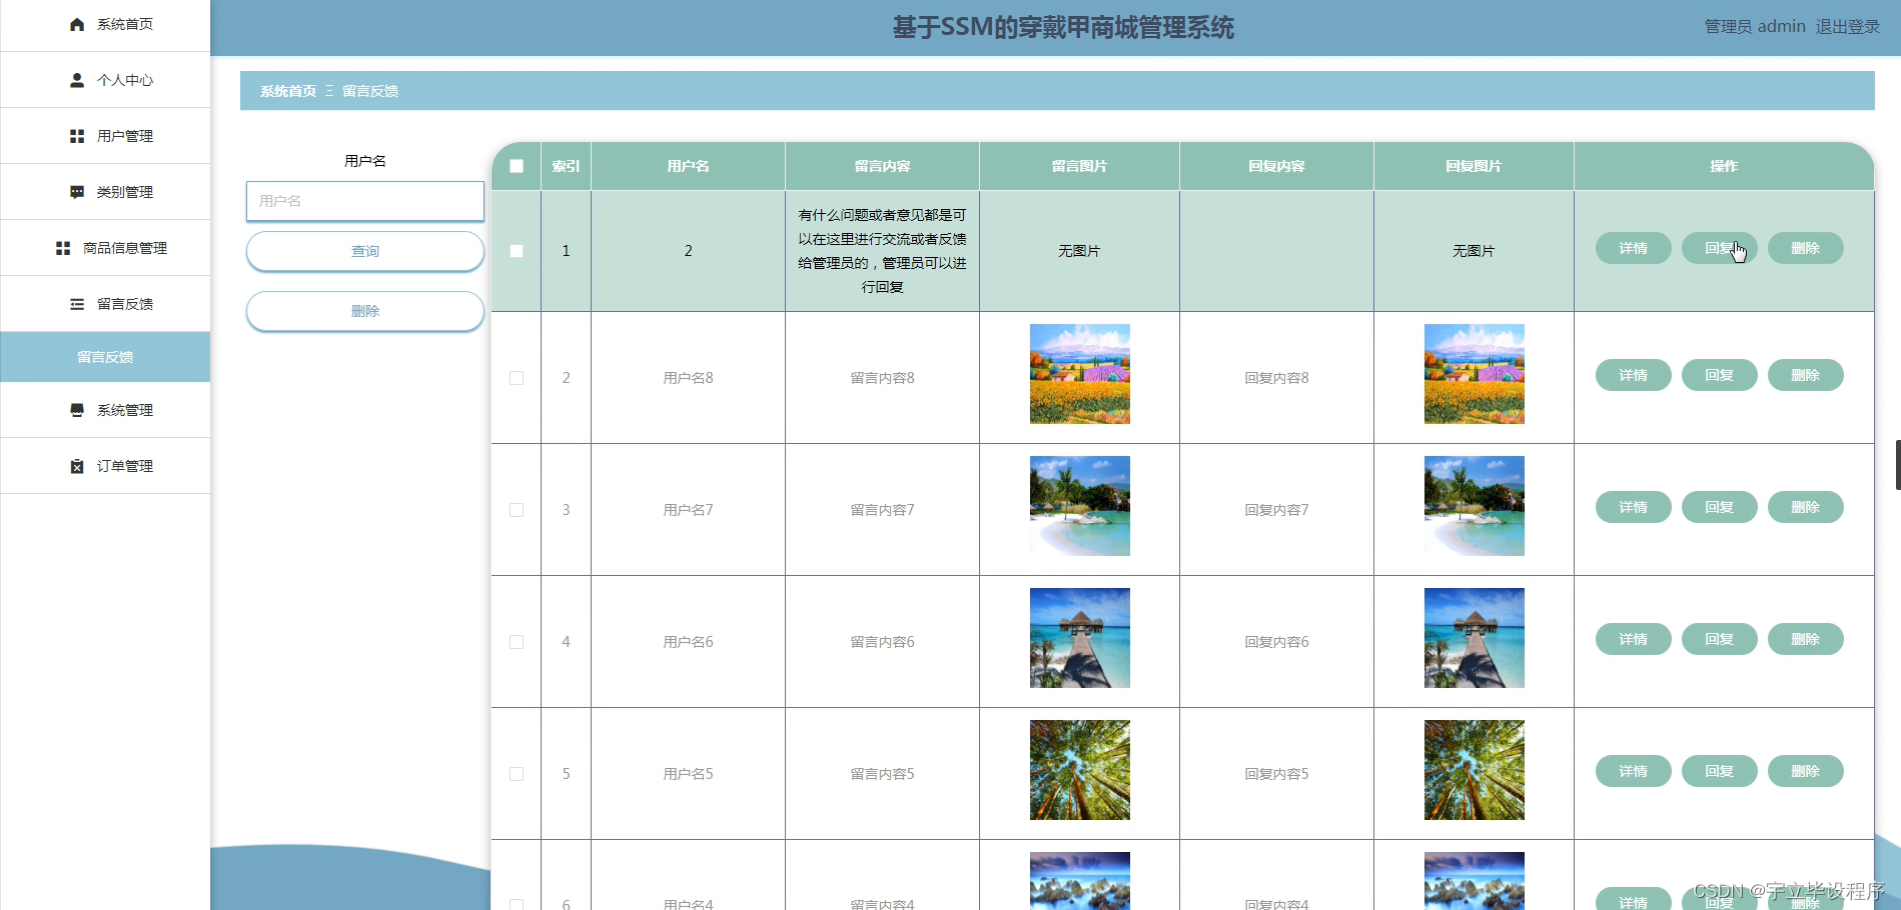Image resolution: width=1901 pixels, height=910 pixels.
Task: Click the 查询 search button
Action: pos(365,251)
